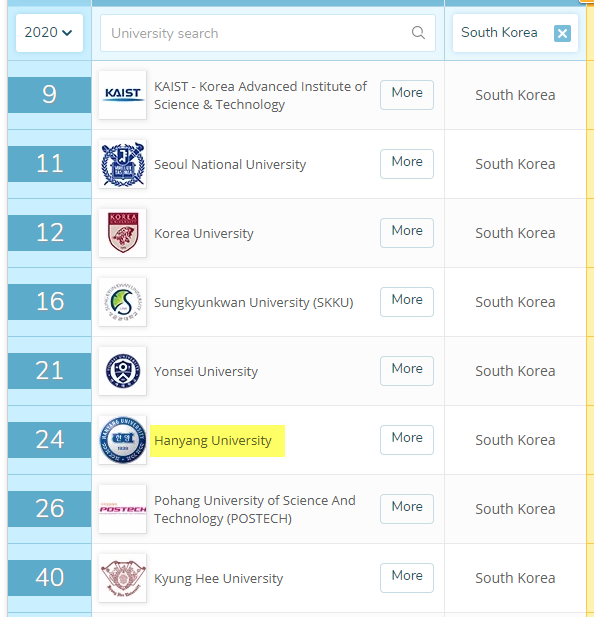
Task: Click the Sungkyunkwan University logo
Action: (x=122, y=302)
